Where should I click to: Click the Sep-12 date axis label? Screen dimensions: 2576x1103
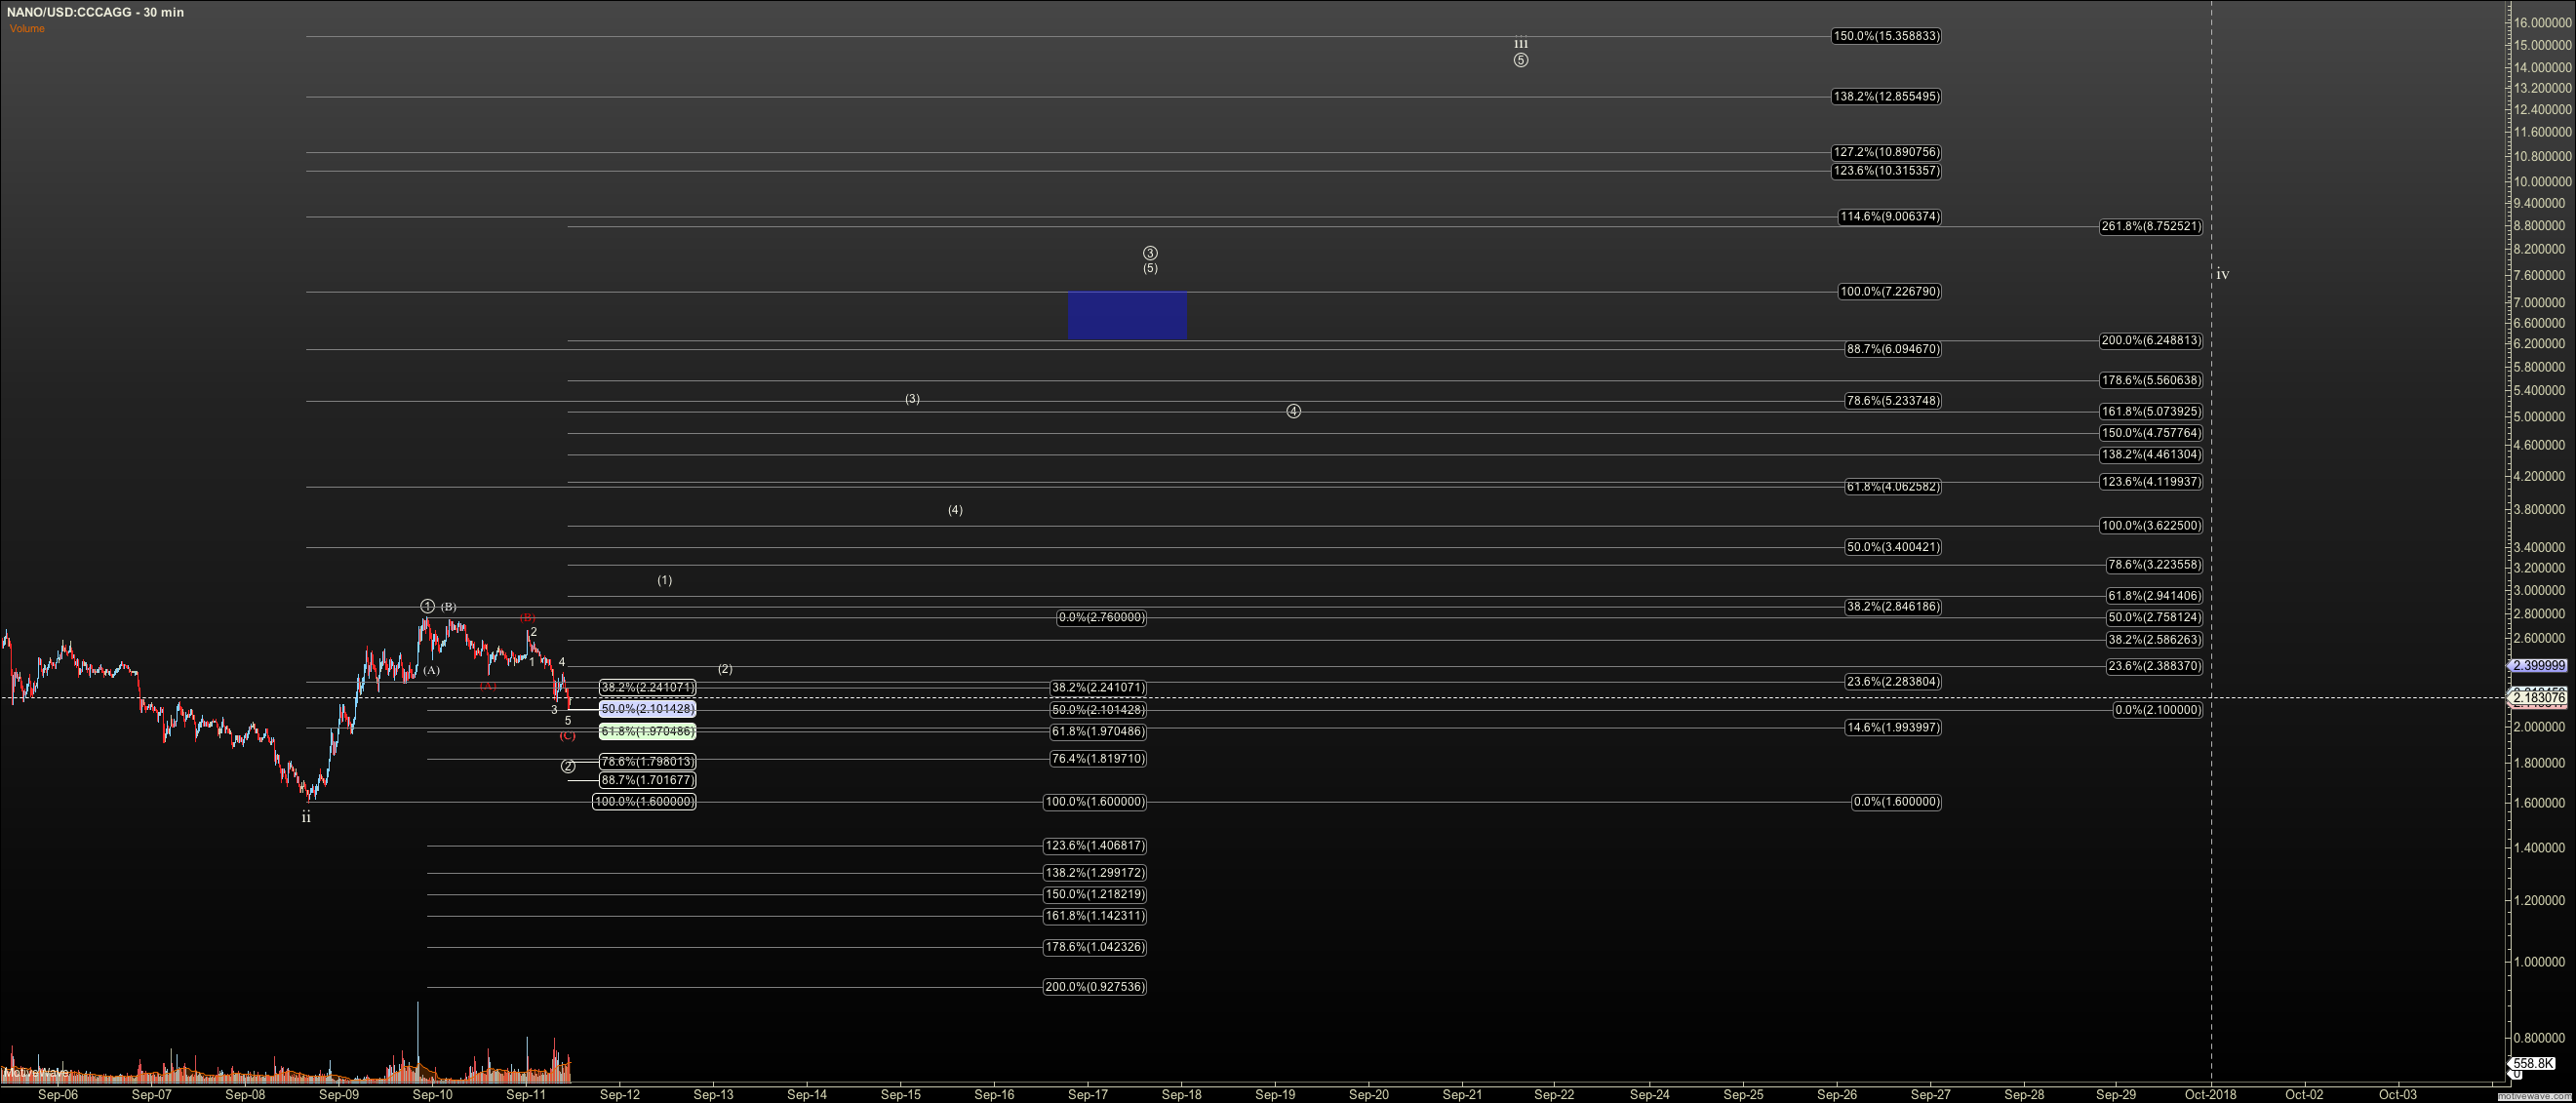pyautogui.click(x=619, y=1094)
